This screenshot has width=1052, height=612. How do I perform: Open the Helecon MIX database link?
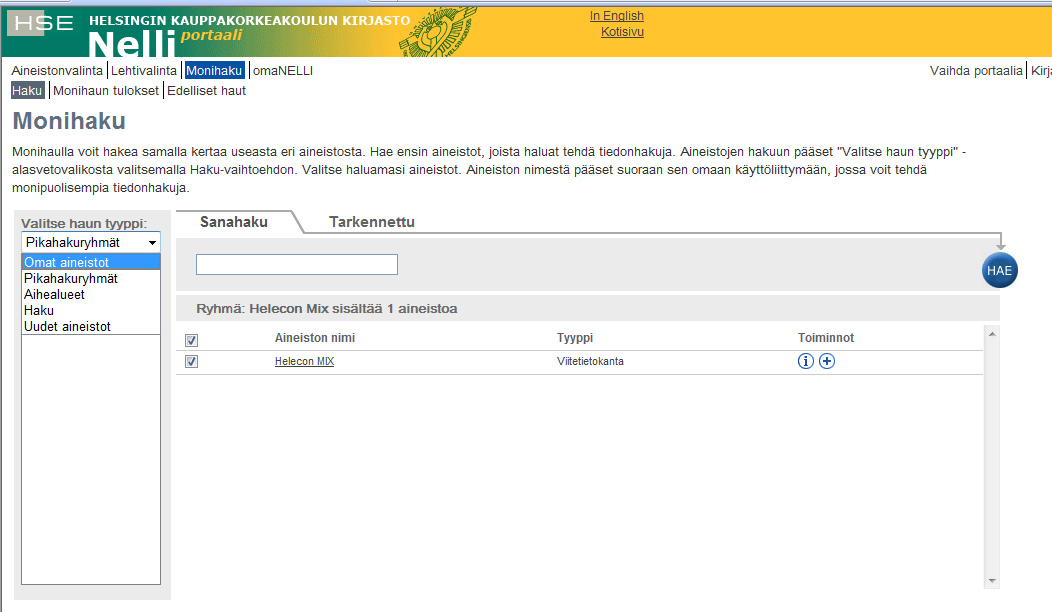click(x=304, y=361)
